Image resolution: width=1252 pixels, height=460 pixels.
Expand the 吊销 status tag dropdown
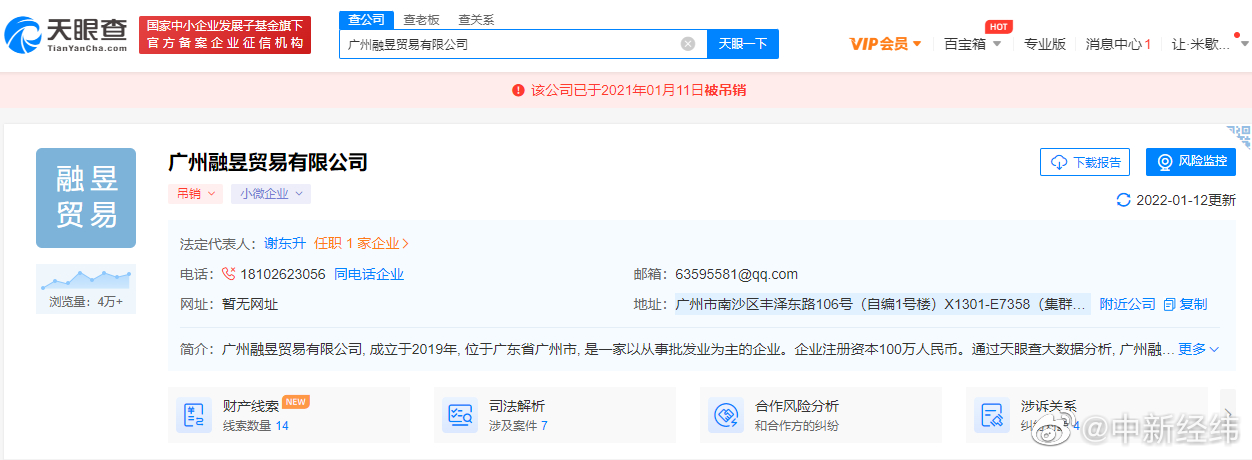195,194
